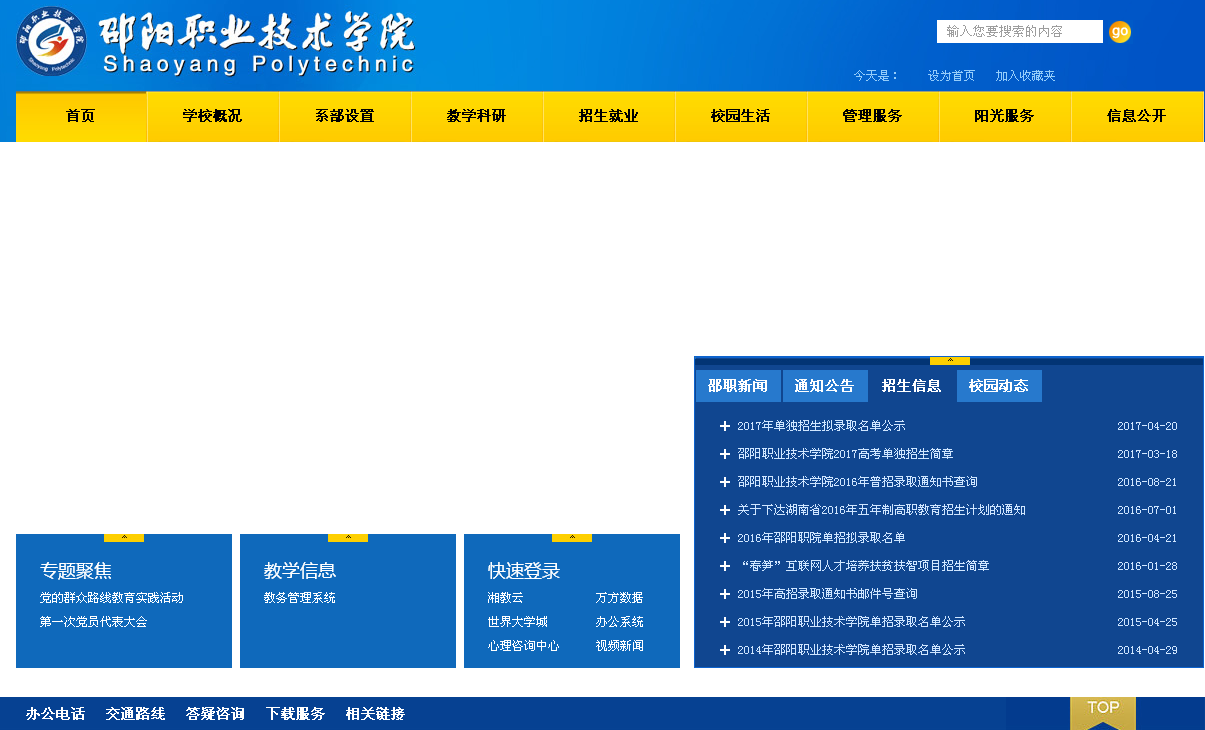The image size is (1205, 730).
Task: Open the 招生就业 navigation menu
Action: [x=608, y=116]
